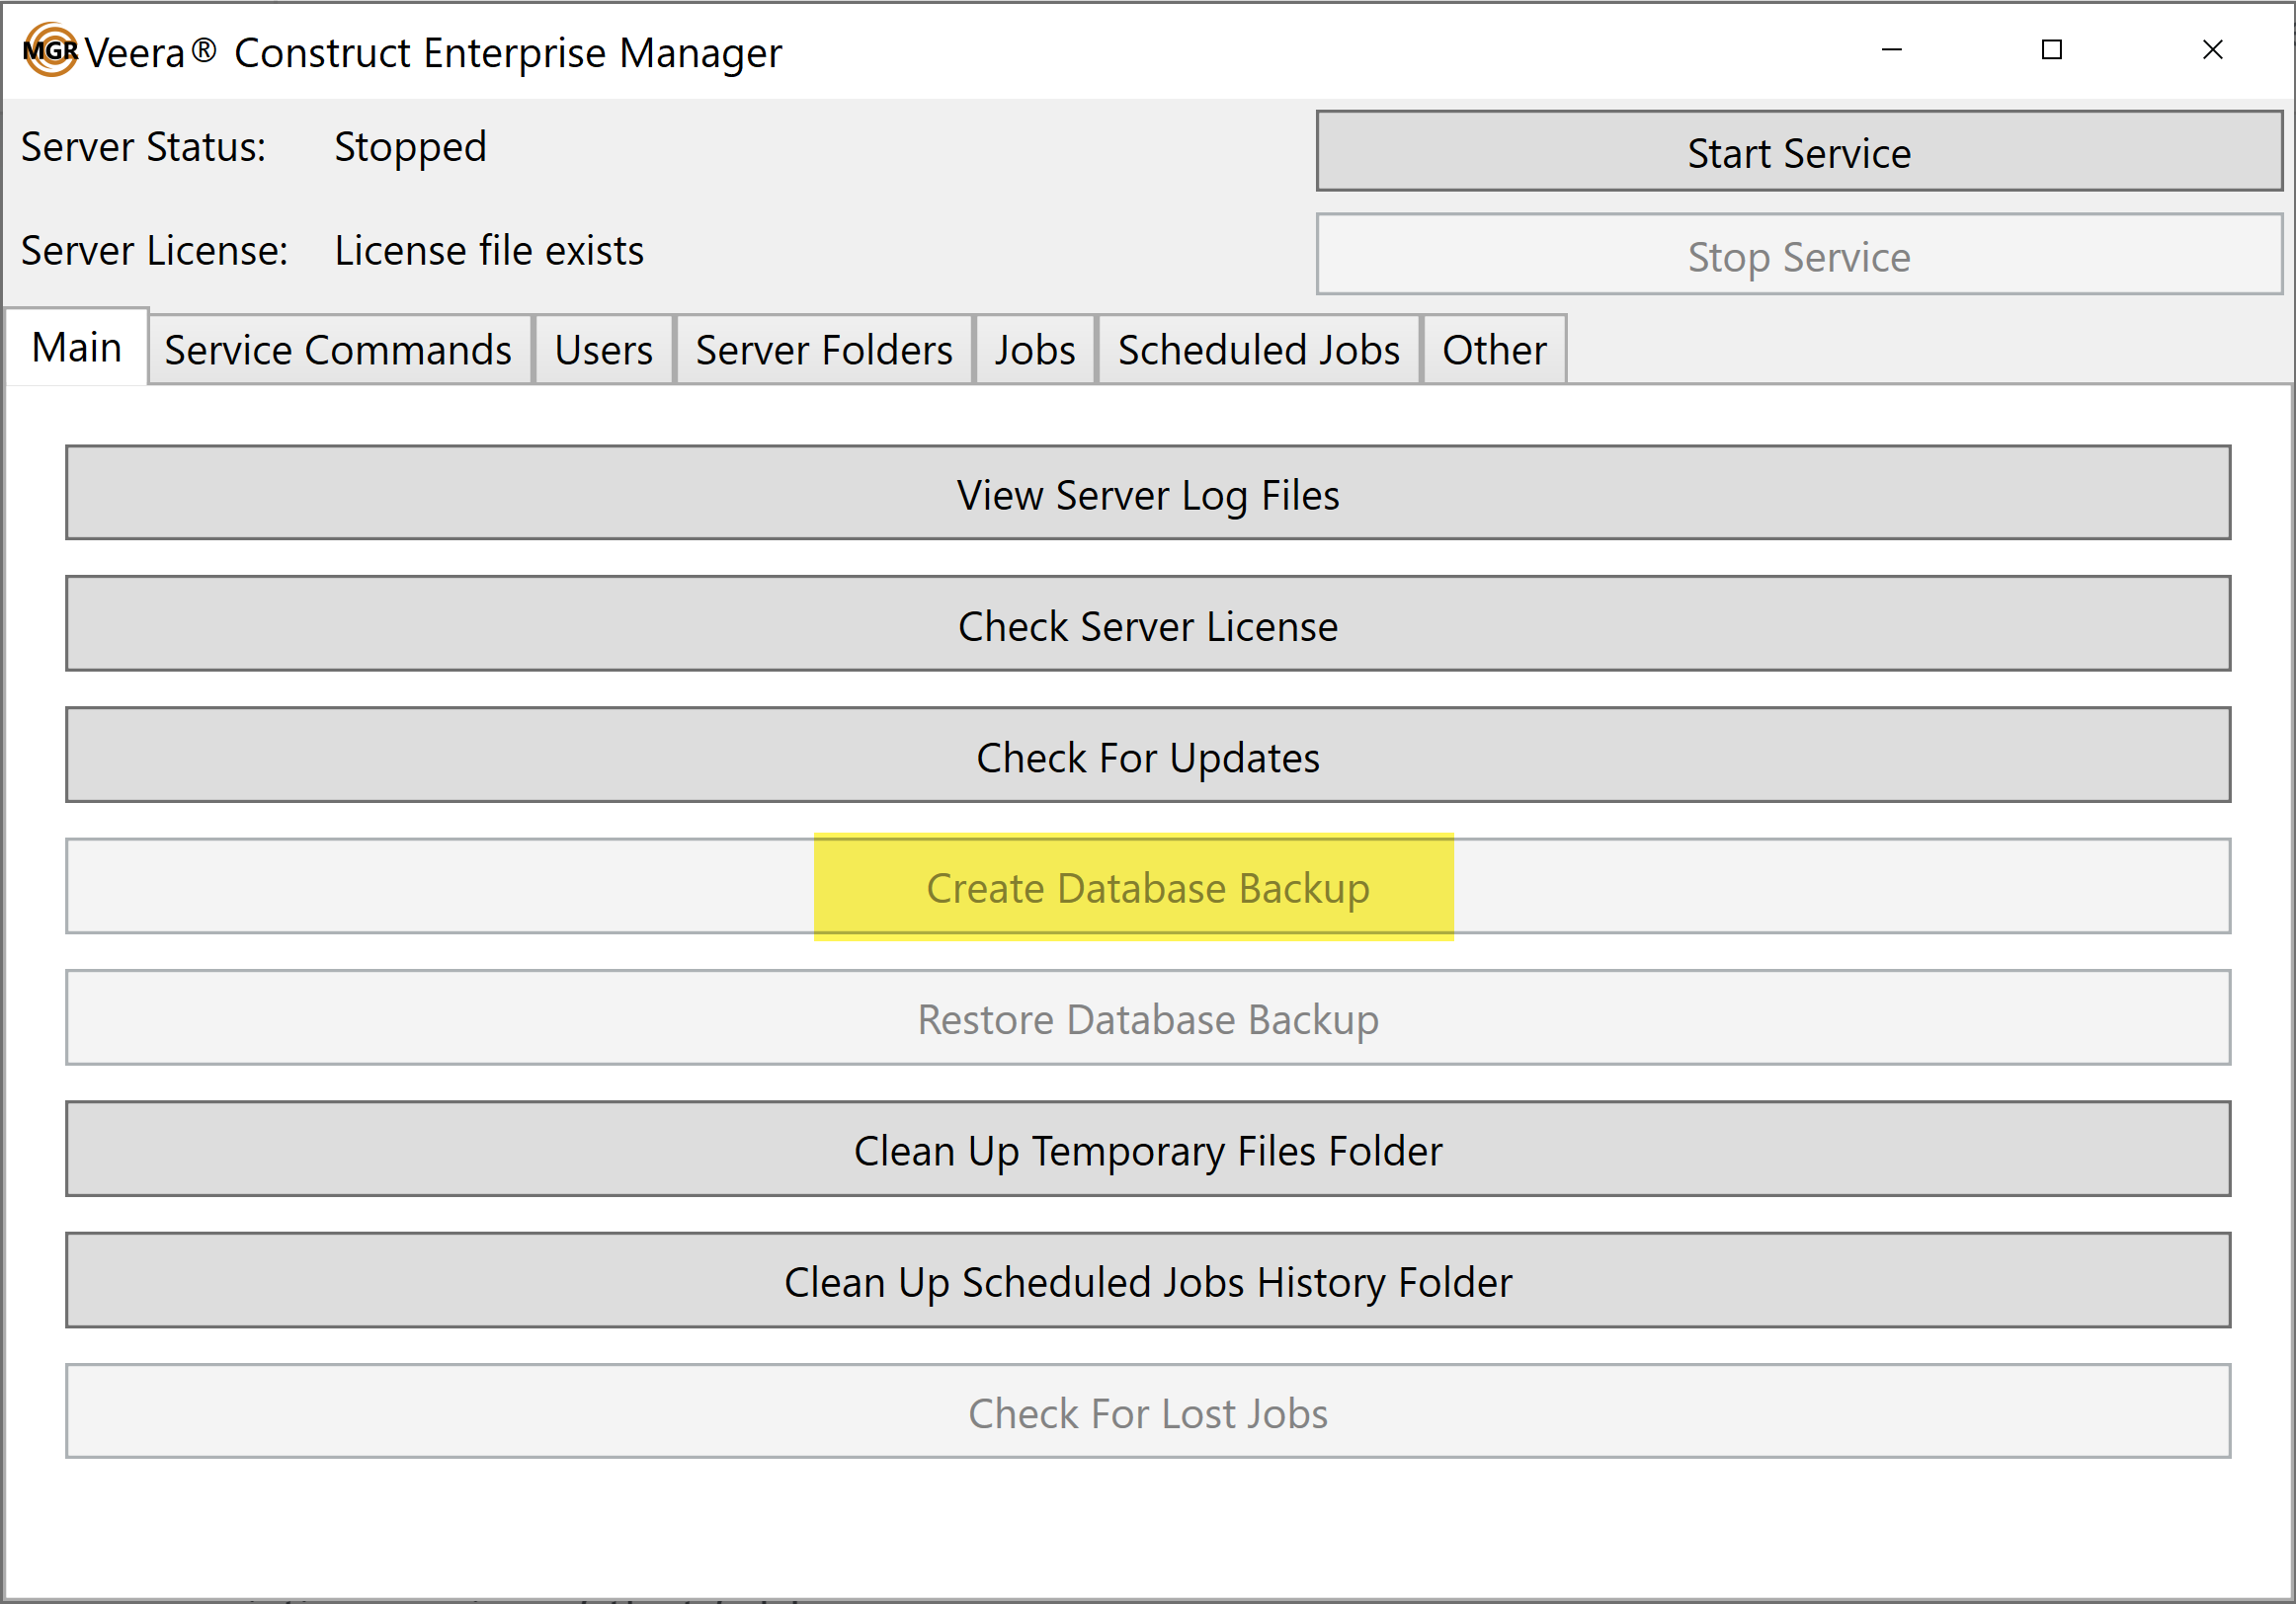Click the Start Service button
Viewport: 2296px width, 1604px height.
pos(1799,151)
